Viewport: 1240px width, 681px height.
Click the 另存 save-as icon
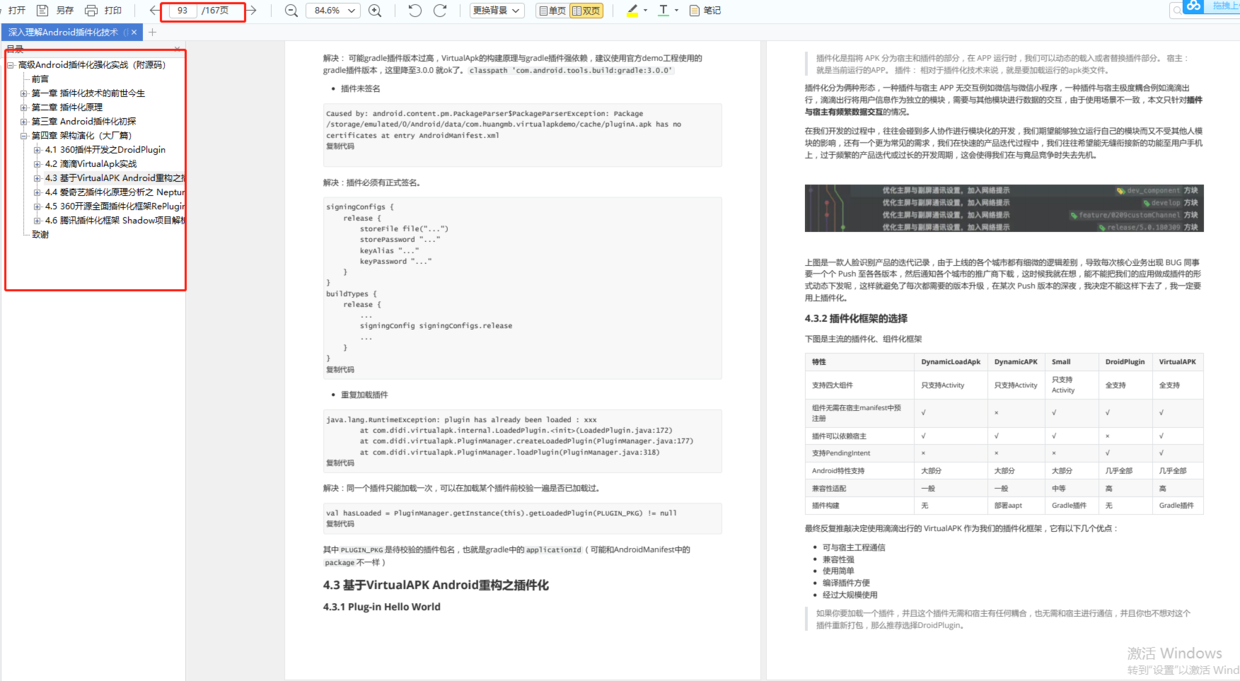(x=43, y=10)
